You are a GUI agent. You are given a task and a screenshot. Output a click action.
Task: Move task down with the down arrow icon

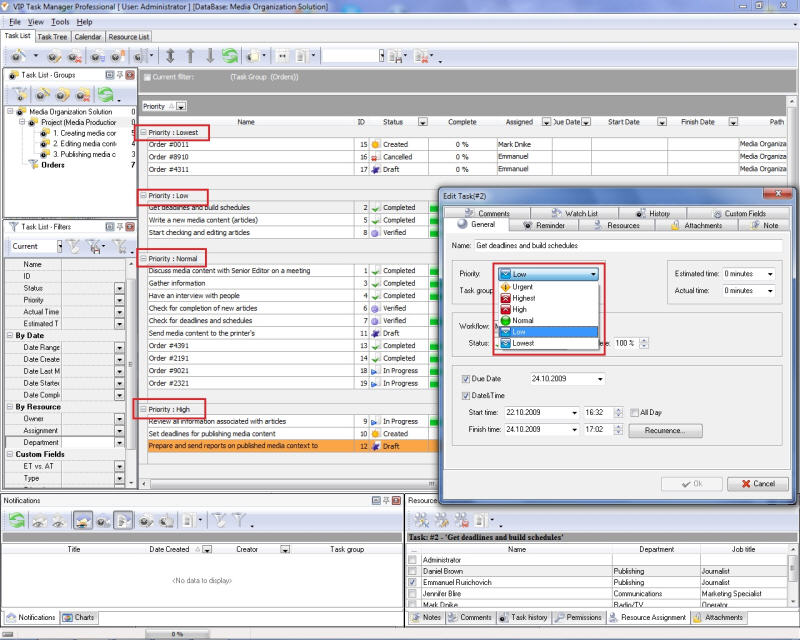point(210,56)
